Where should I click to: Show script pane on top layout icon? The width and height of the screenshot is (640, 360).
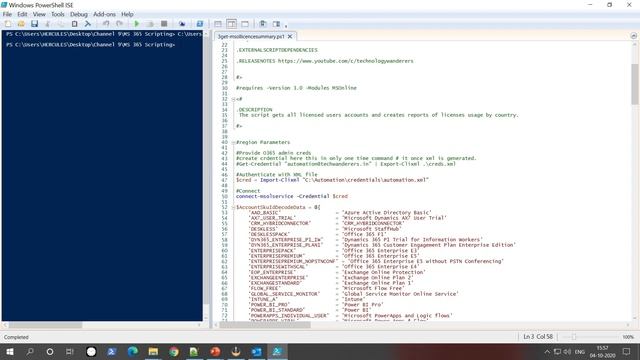[218, 24]
